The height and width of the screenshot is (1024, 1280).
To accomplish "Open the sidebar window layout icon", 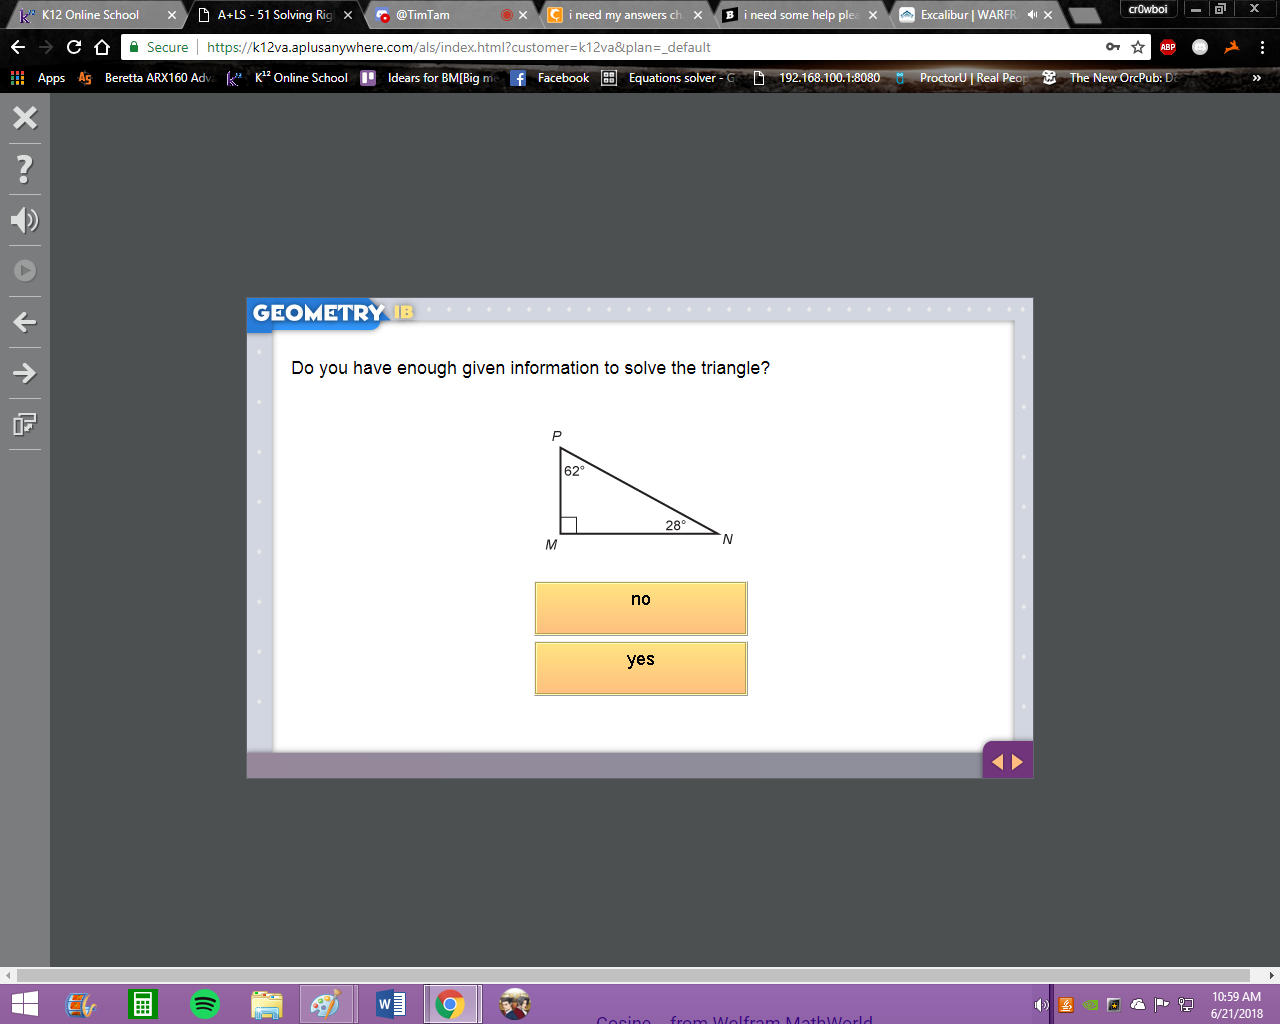I will point(25,424).
